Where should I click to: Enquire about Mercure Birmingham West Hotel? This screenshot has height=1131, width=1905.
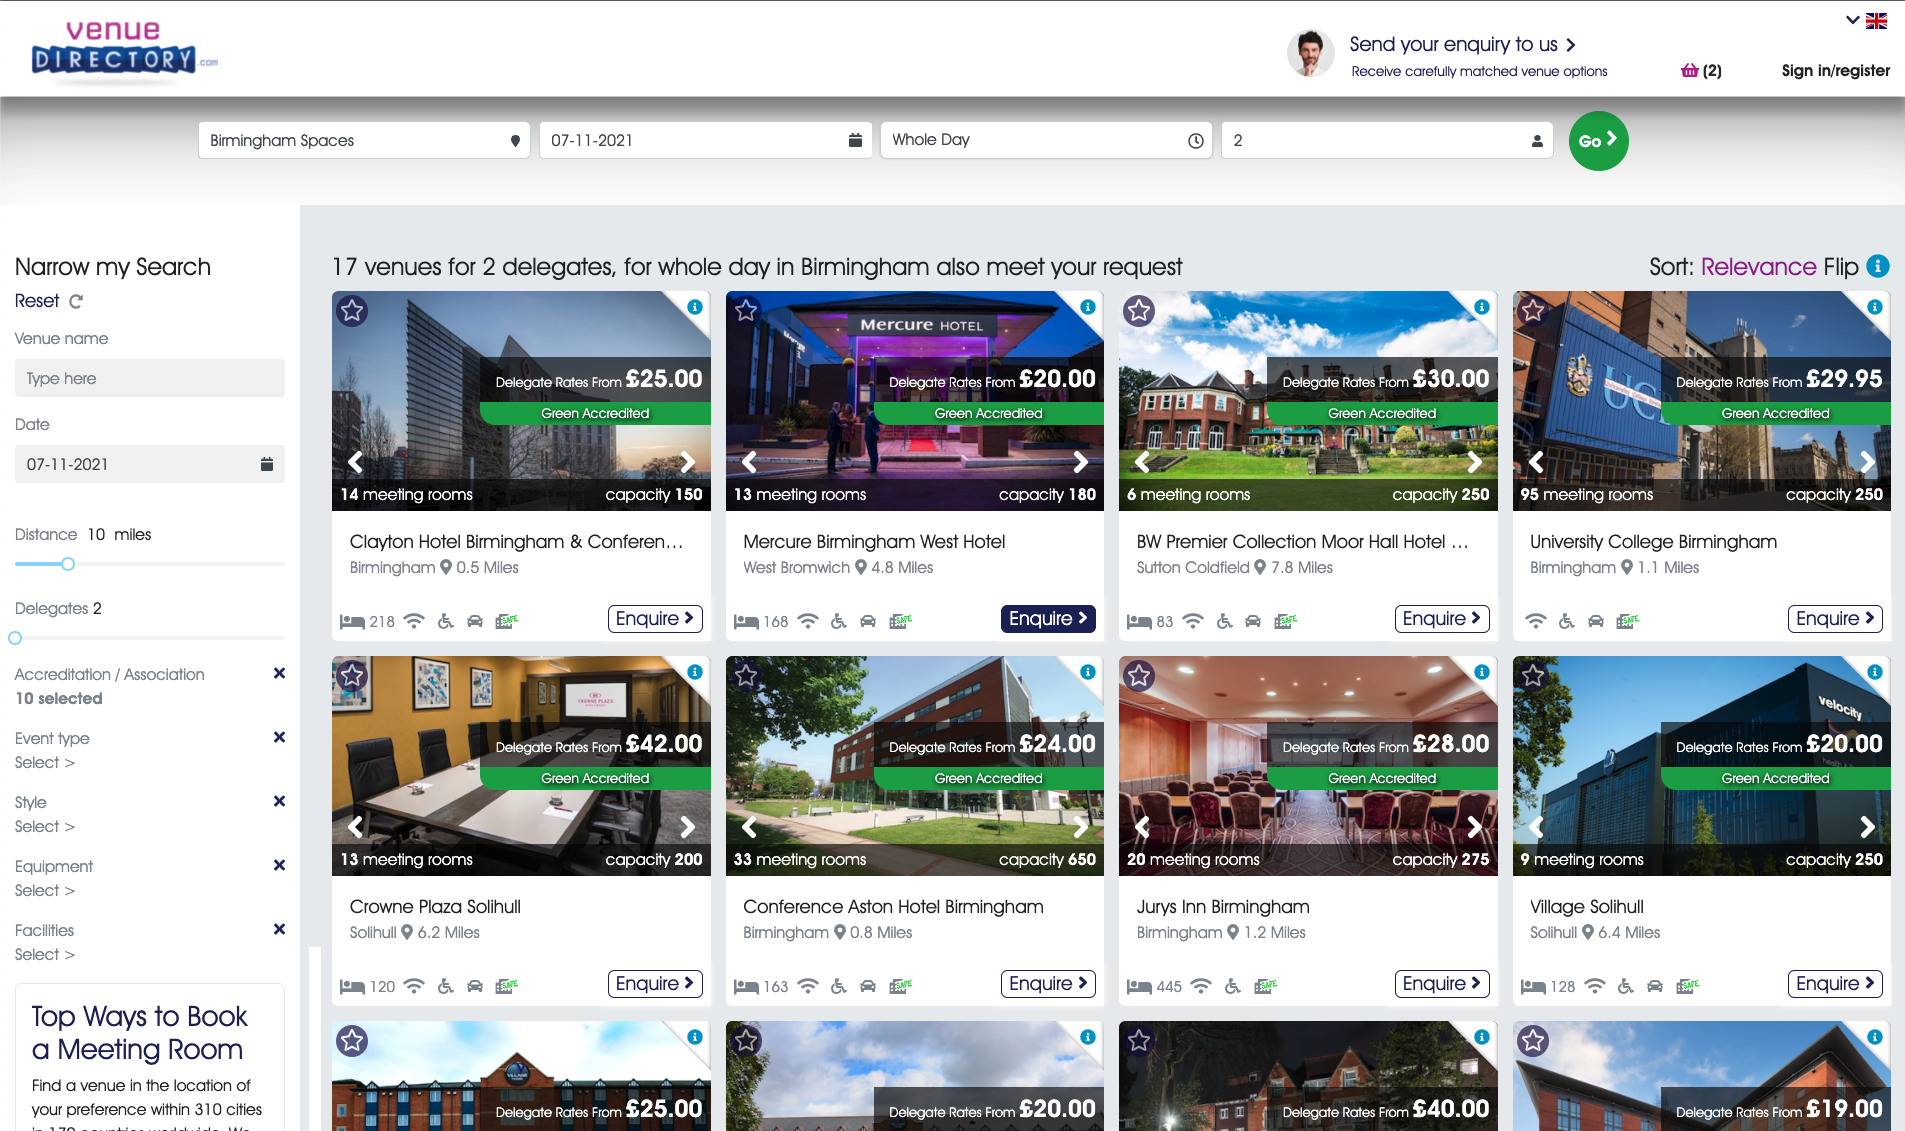pos(1048,619)
